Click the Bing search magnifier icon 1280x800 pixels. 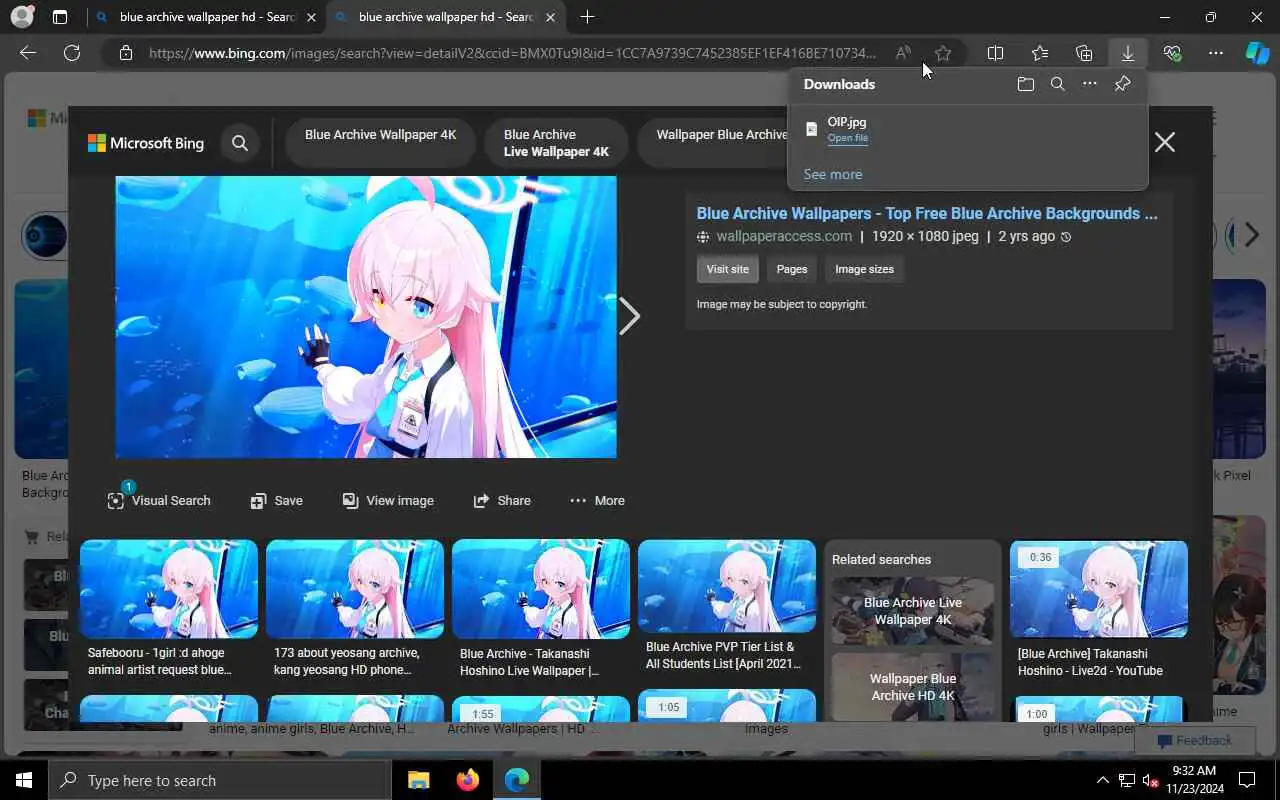[x=240, y=143]
